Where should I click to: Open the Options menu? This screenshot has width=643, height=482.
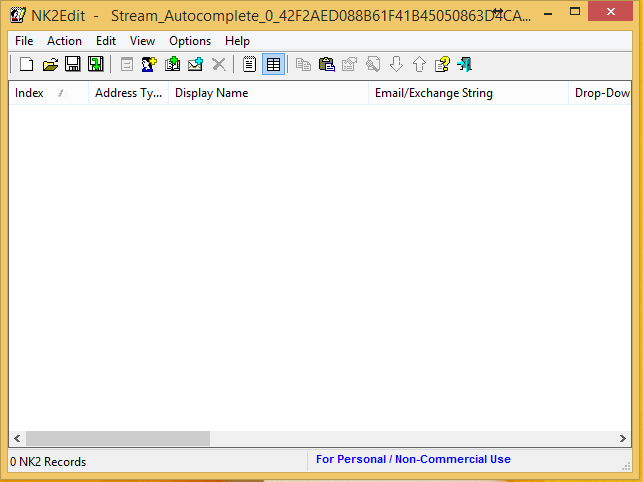tap(190, 41)
